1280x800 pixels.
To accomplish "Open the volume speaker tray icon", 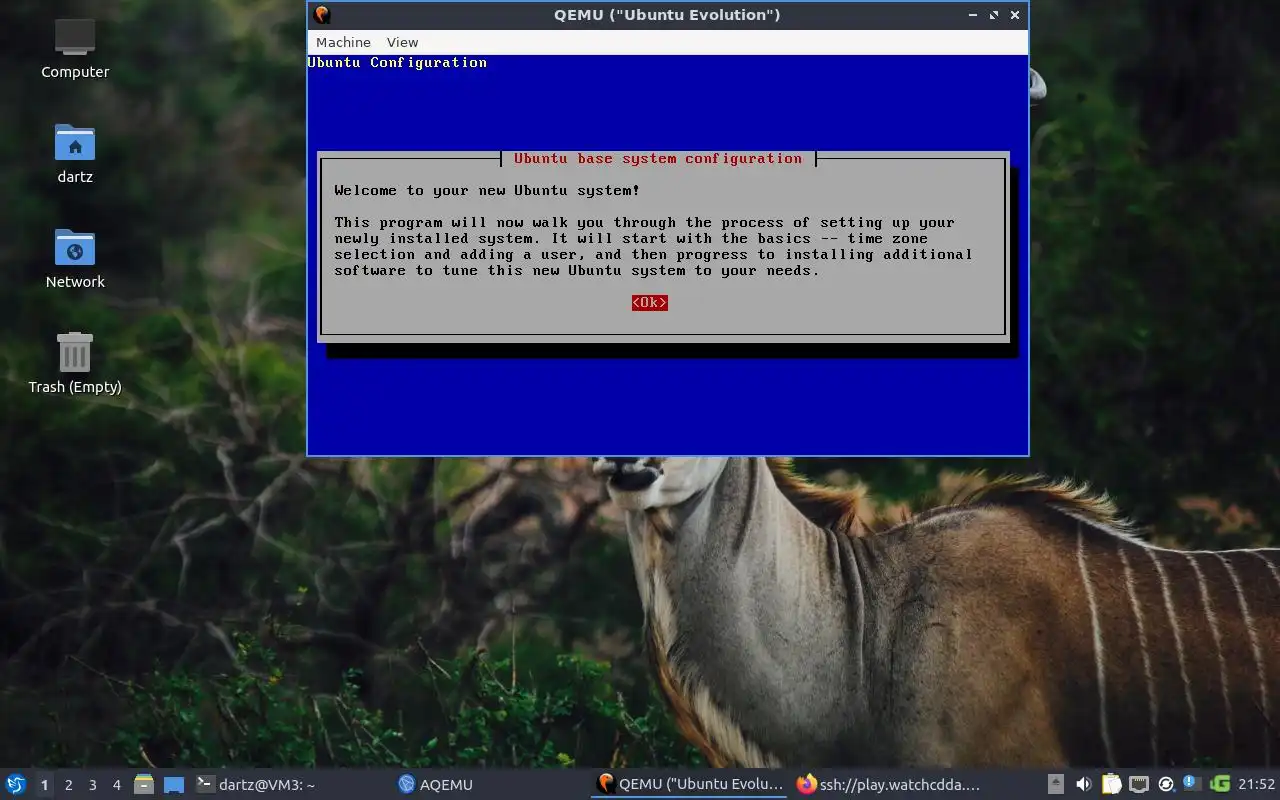I will coord(1083,784).
